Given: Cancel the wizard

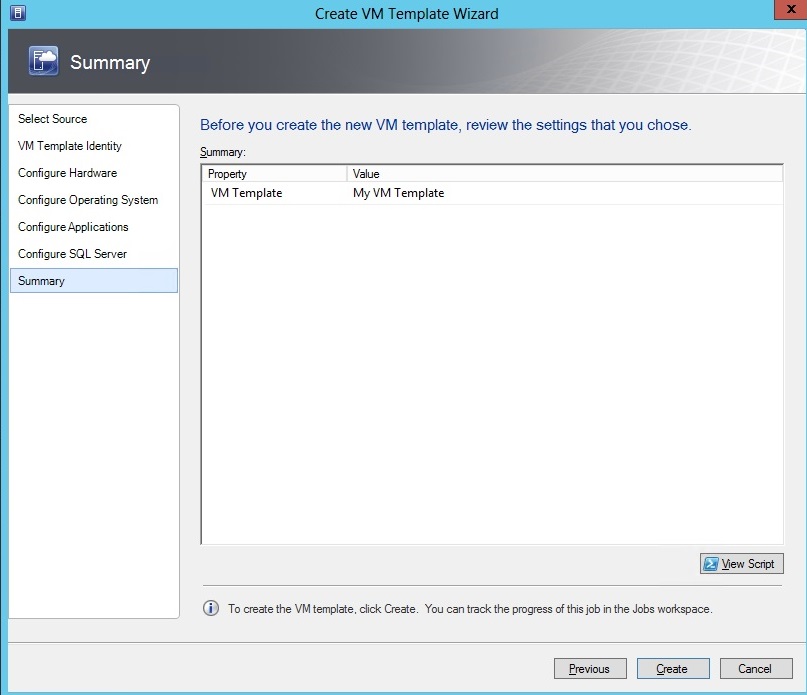Looking at the screenshot, I should 755,669.
